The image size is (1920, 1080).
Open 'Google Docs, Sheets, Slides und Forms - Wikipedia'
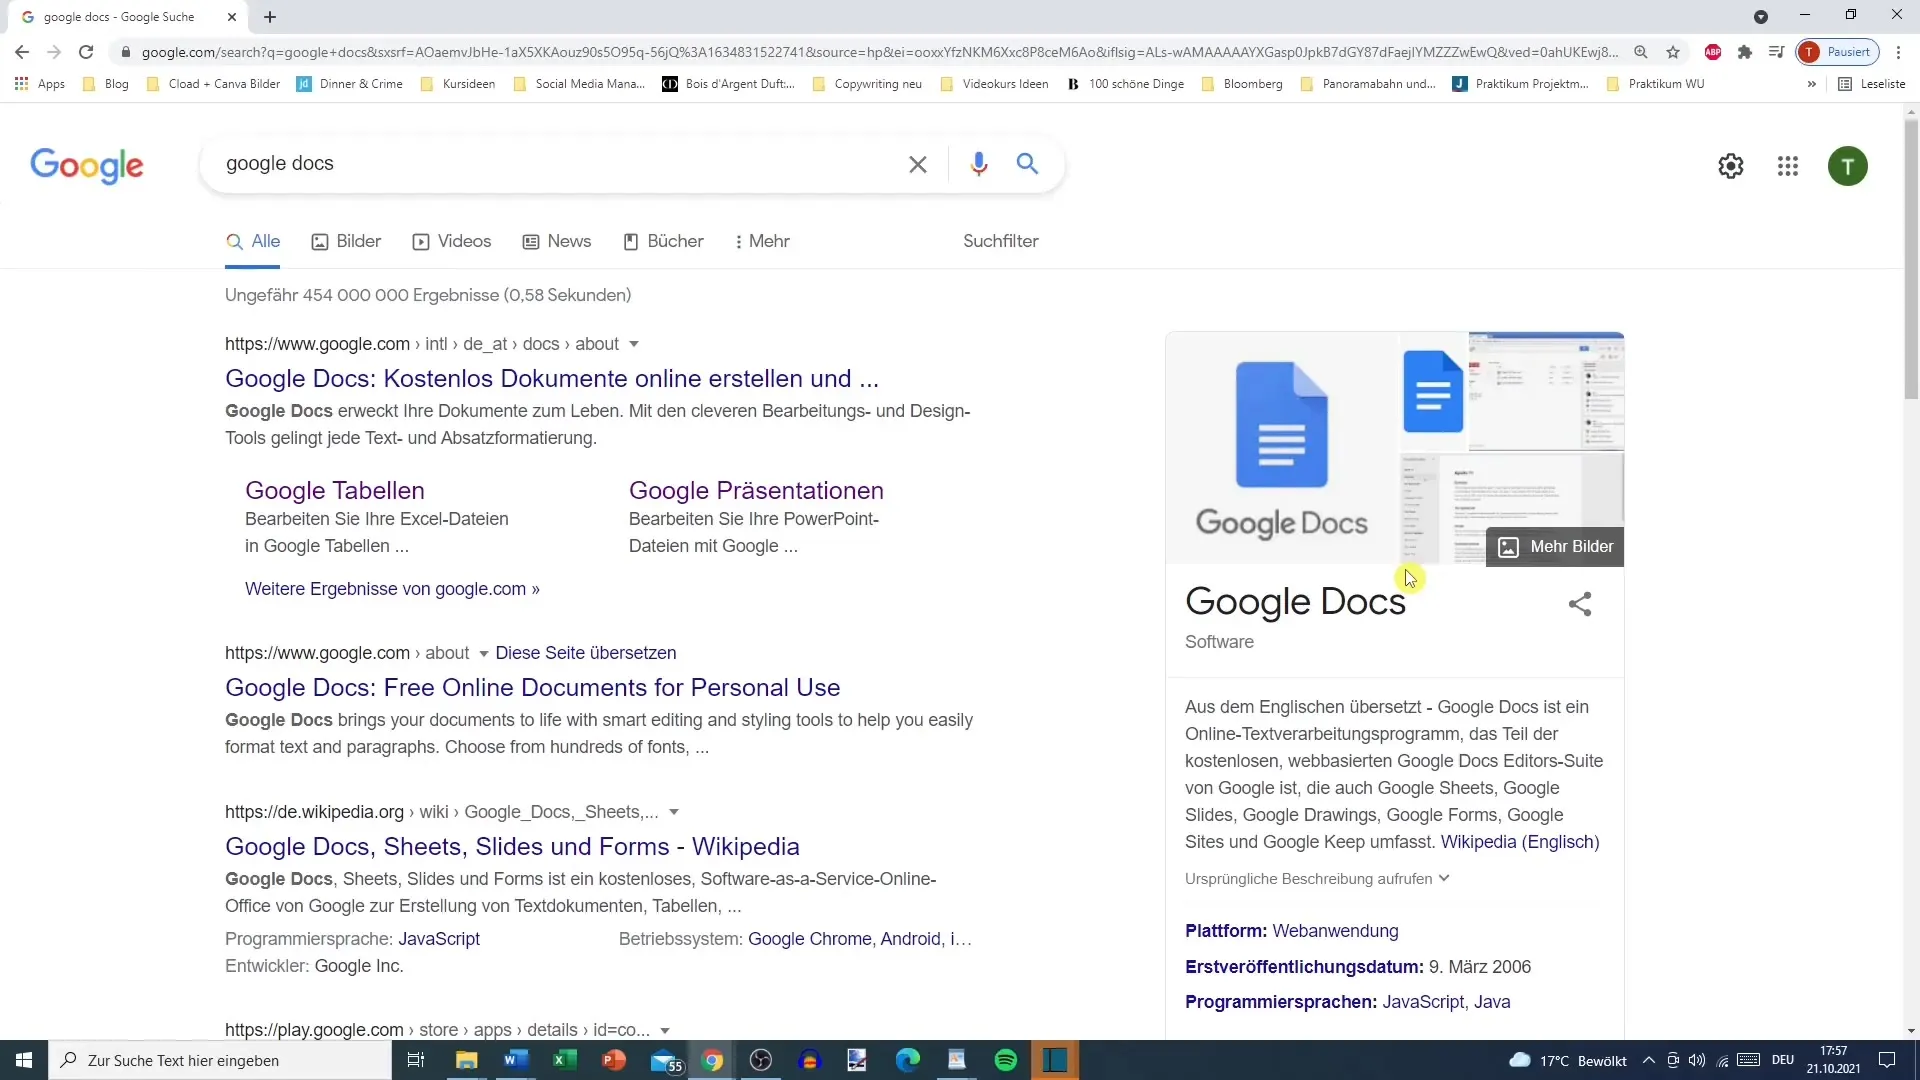512,847
